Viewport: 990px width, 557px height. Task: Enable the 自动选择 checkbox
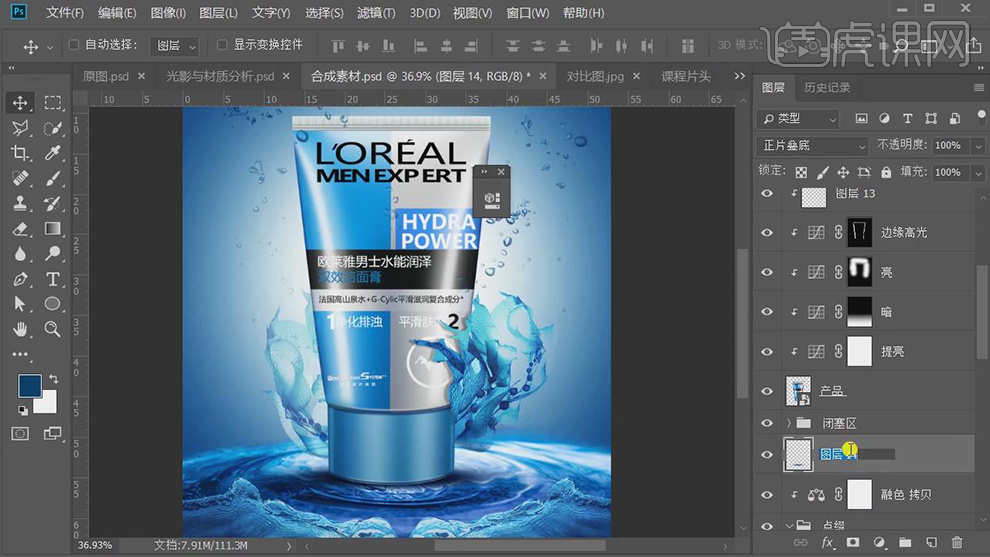(x=74, y=45)
